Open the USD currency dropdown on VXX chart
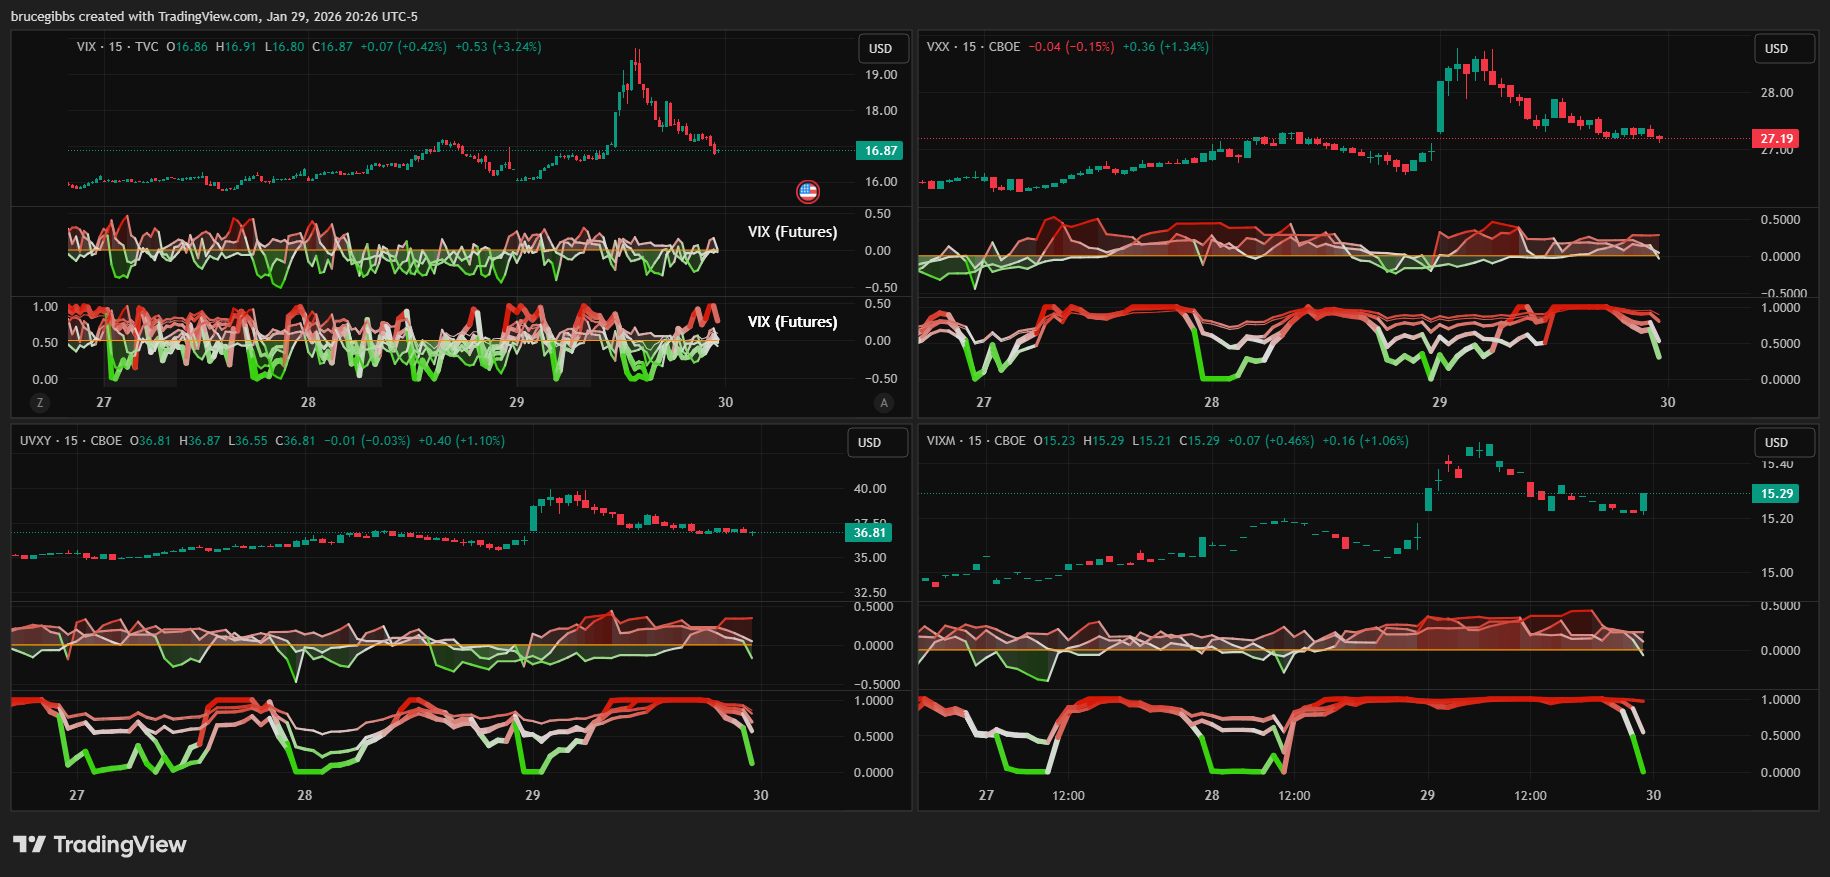Screen dimensions: 1830x877 [1777, 49]
